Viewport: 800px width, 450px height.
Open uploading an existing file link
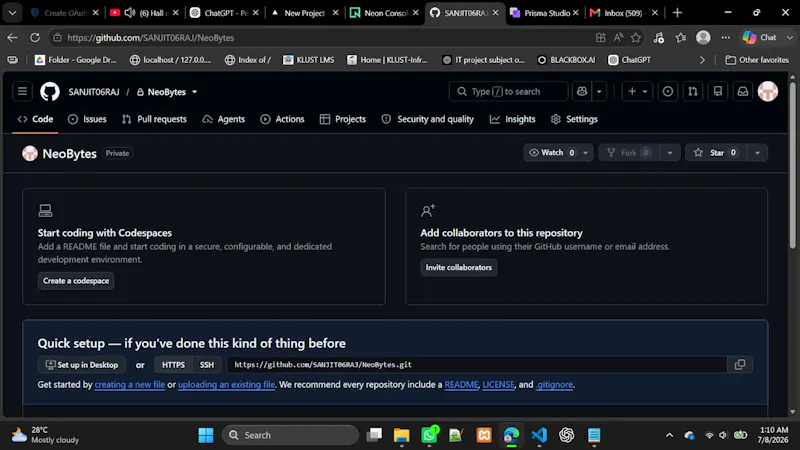click(226, 384)
